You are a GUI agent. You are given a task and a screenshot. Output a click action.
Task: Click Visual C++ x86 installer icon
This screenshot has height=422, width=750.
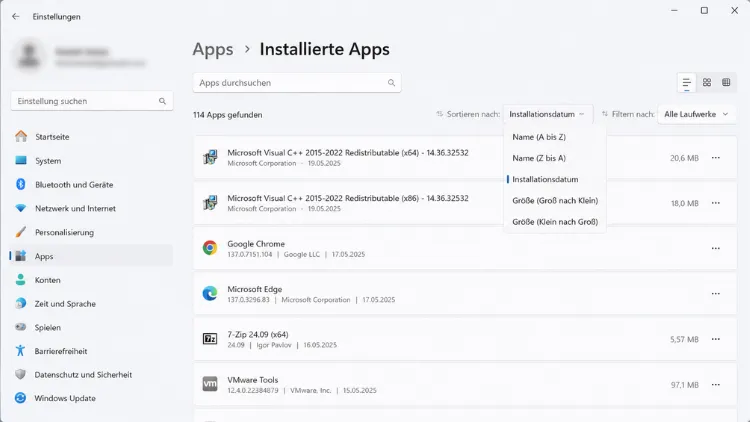point(210,202)
